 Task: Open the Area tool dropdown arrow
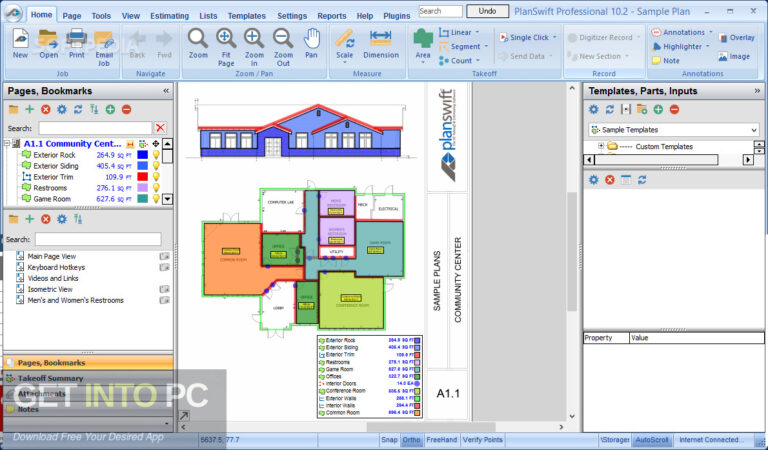coord(423,63)
